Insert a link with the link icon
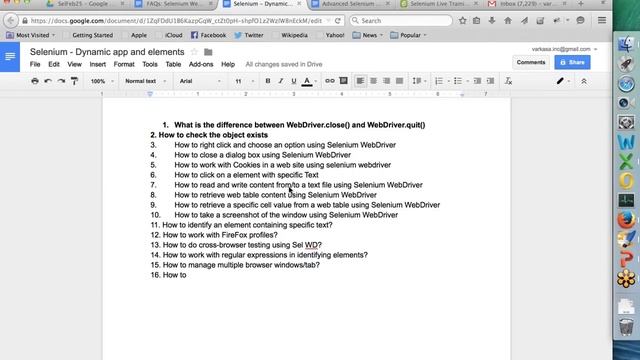Screen dimensions: 640x360 click(329, 81)
